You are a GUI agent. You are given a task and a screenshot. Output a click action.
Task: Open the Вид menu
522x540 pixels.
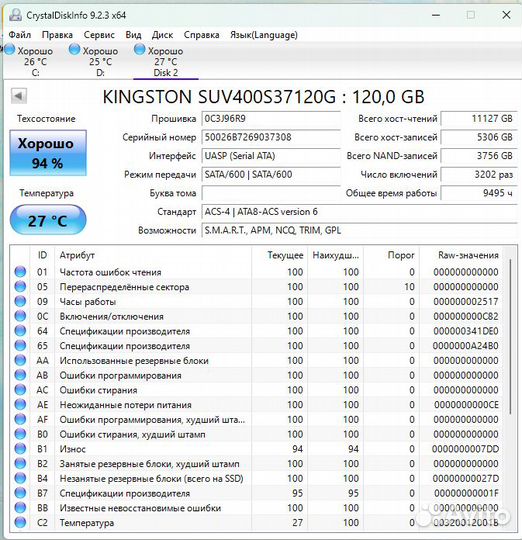coord(133,35)
